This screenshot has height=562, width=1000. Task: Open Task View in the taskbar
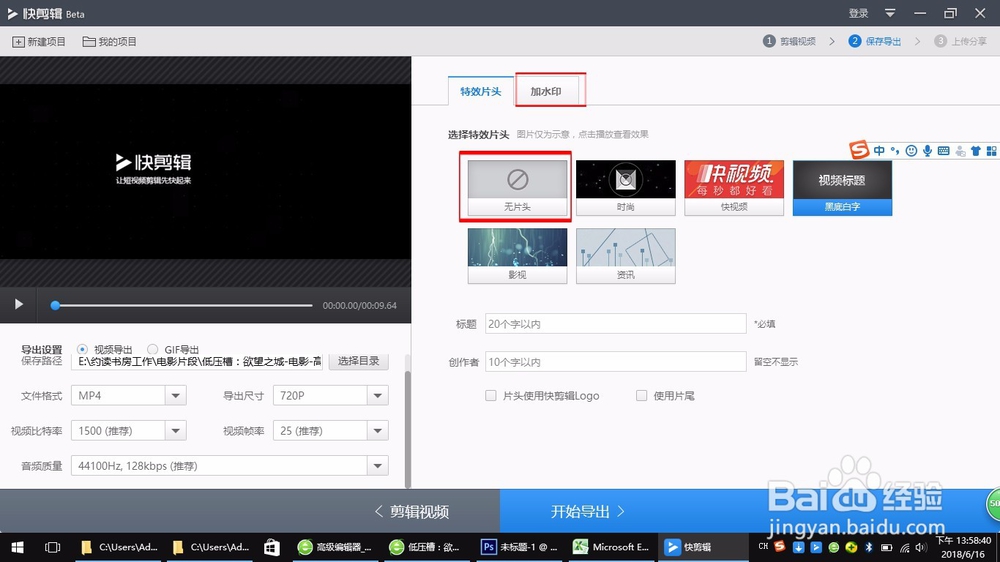[x=52, y=547]
